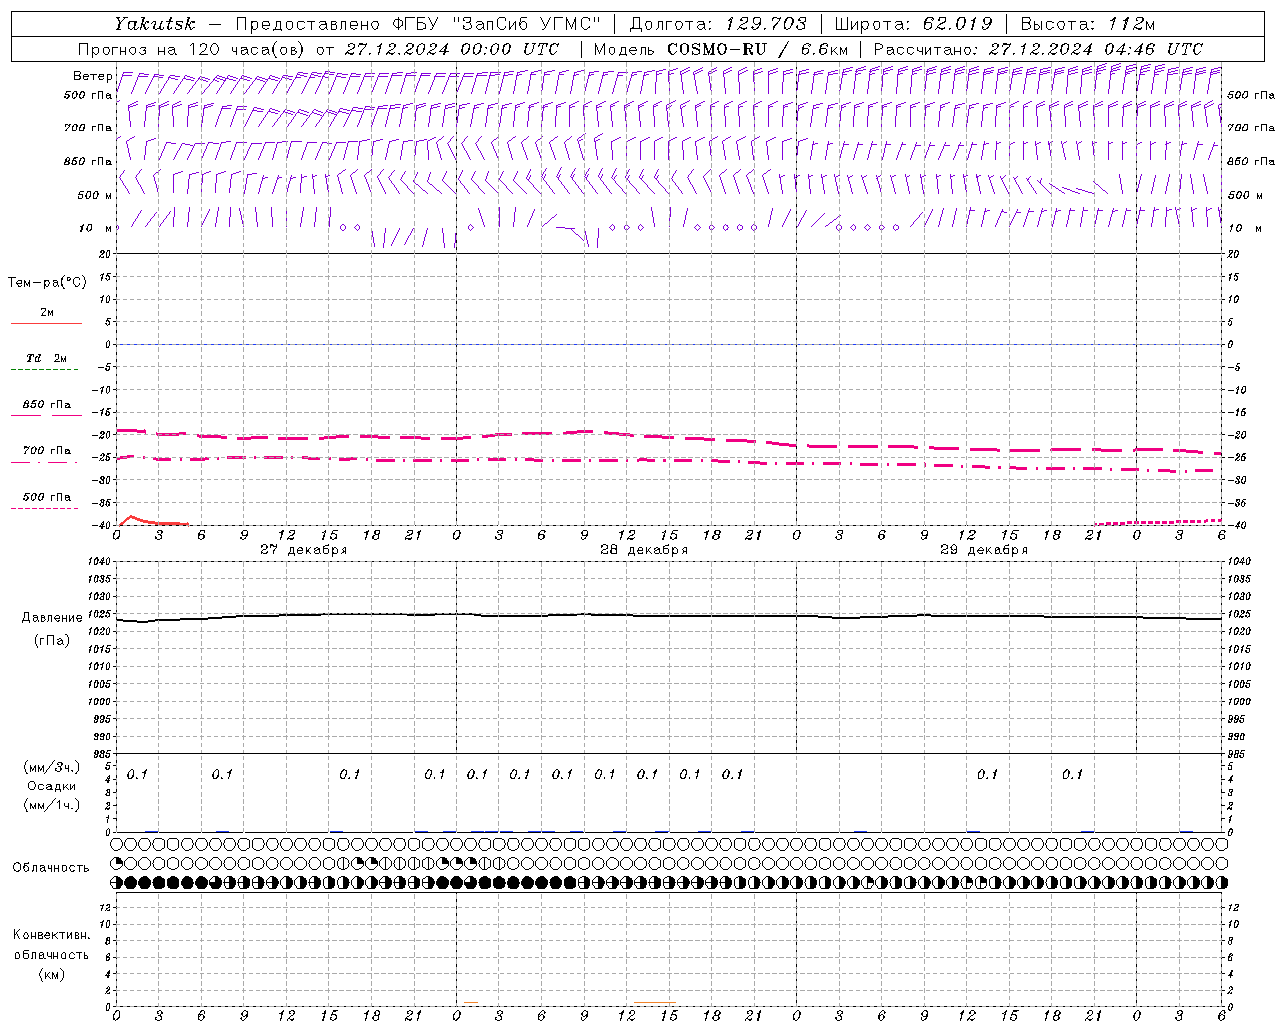Click the dashed Td 2м legend line
This screenshot has height=1024, width=1280.
tap(46, 369)
